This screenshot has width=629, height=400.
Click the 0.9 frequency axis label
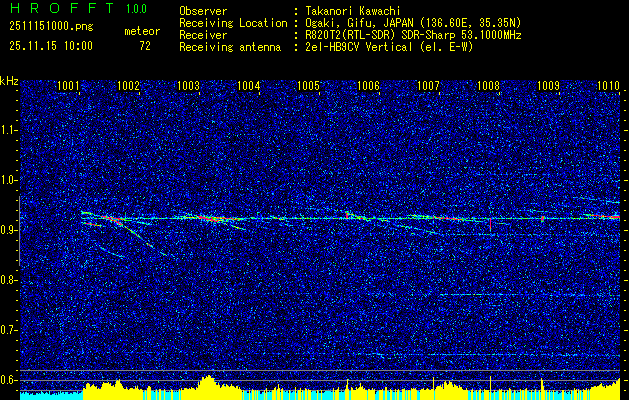coord(9,230)
